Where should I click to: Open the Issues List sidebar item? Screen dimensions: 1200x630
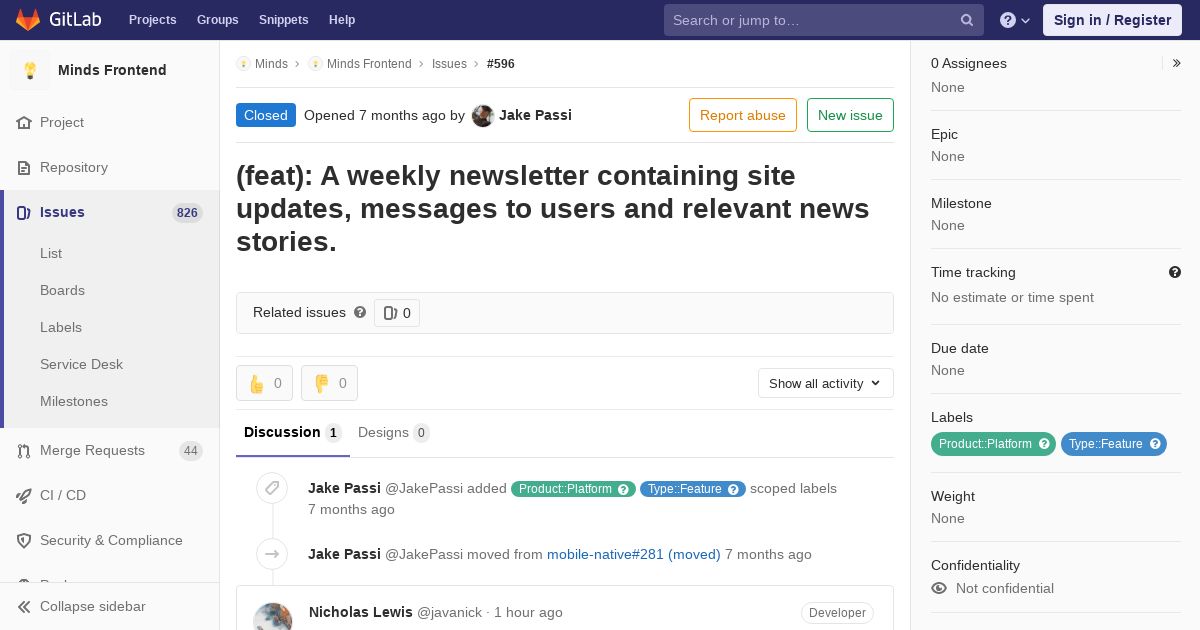[51, 253]
